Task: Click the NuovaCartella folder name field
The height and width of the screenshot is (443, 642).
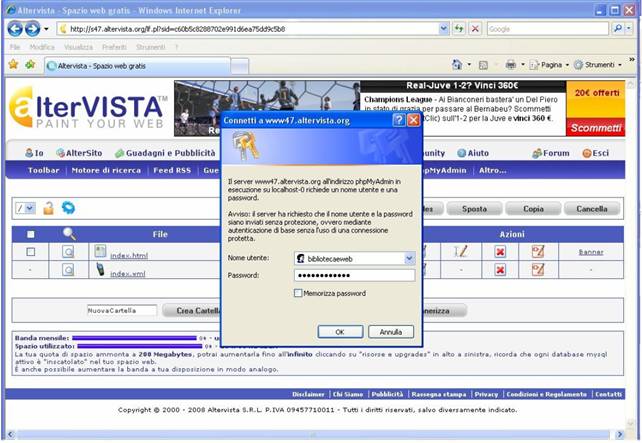Action: click(122, 311)
